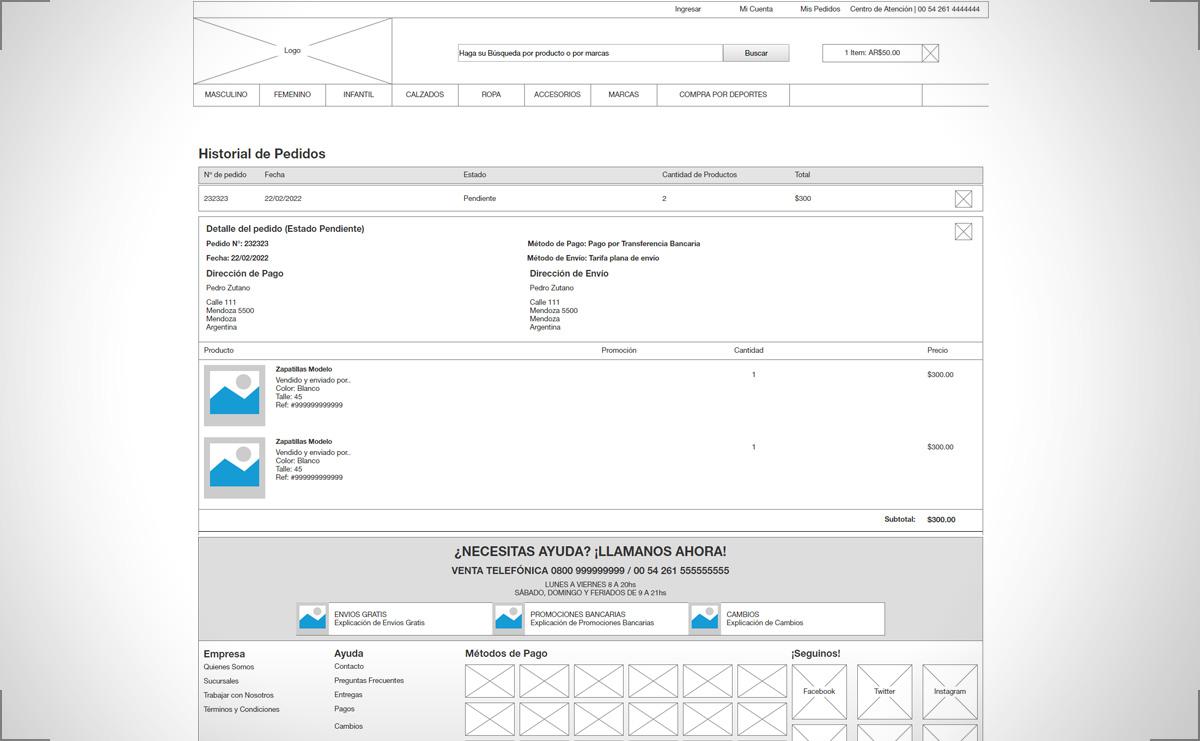Click the Pendiente status cell
Viewport: 1200px width, 741px height.
[479, 199]
